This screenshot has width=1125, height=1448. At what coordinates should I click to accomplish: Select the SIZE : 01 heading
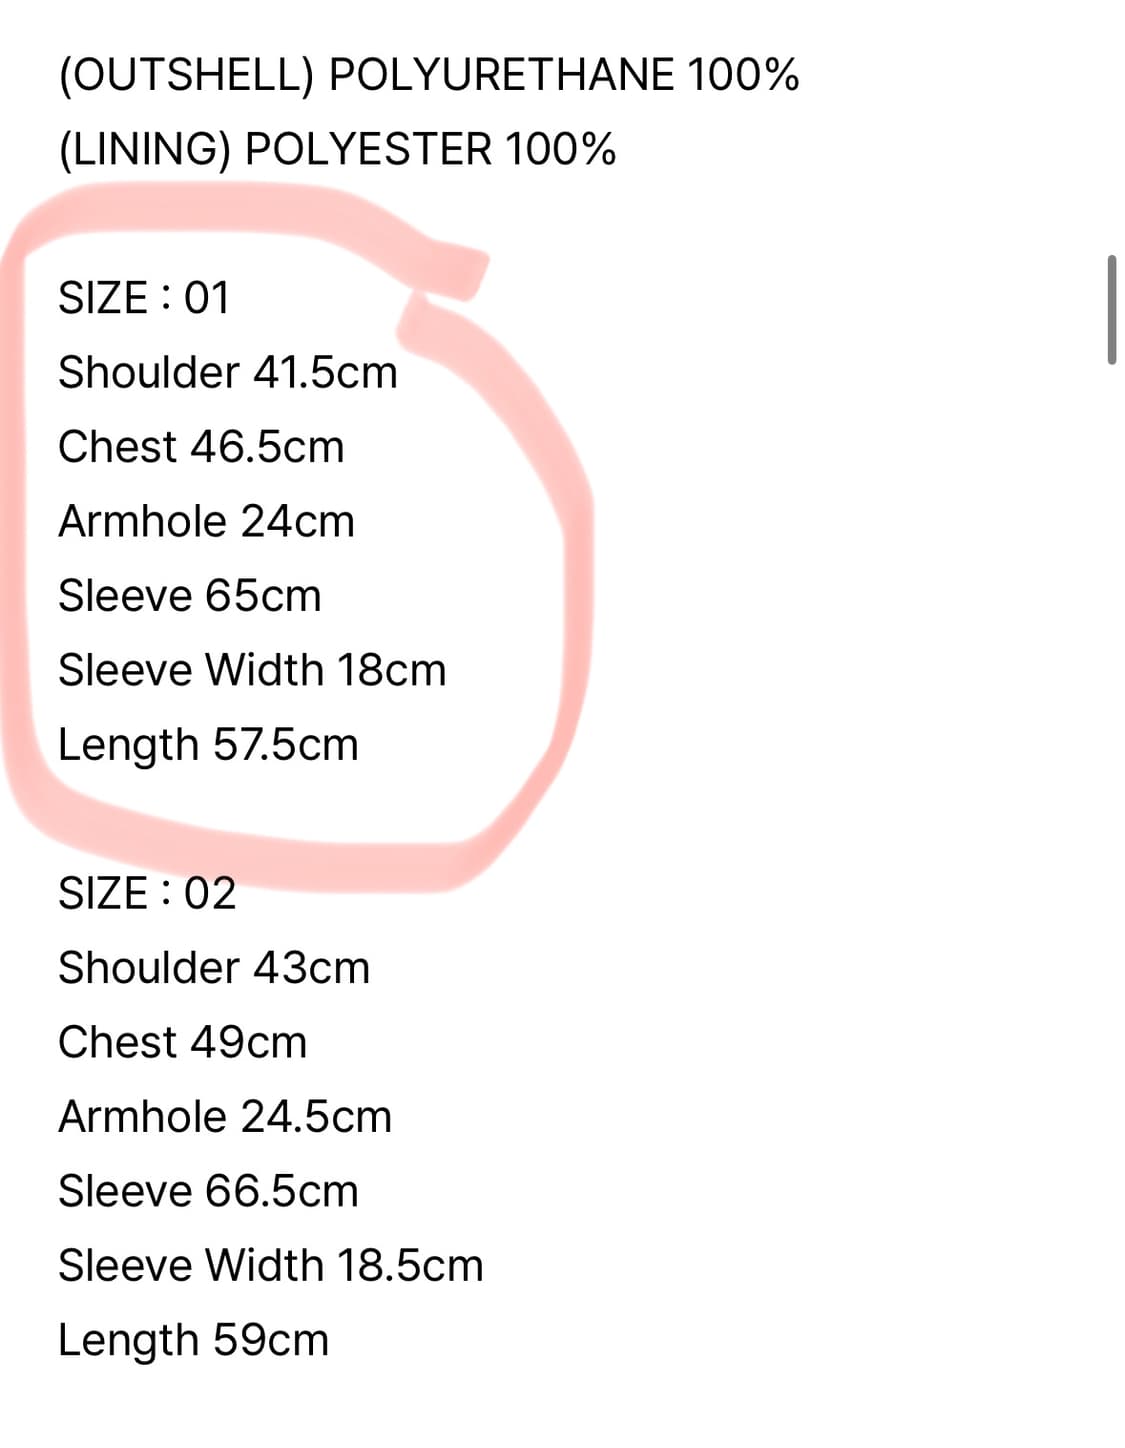point(144,298)
